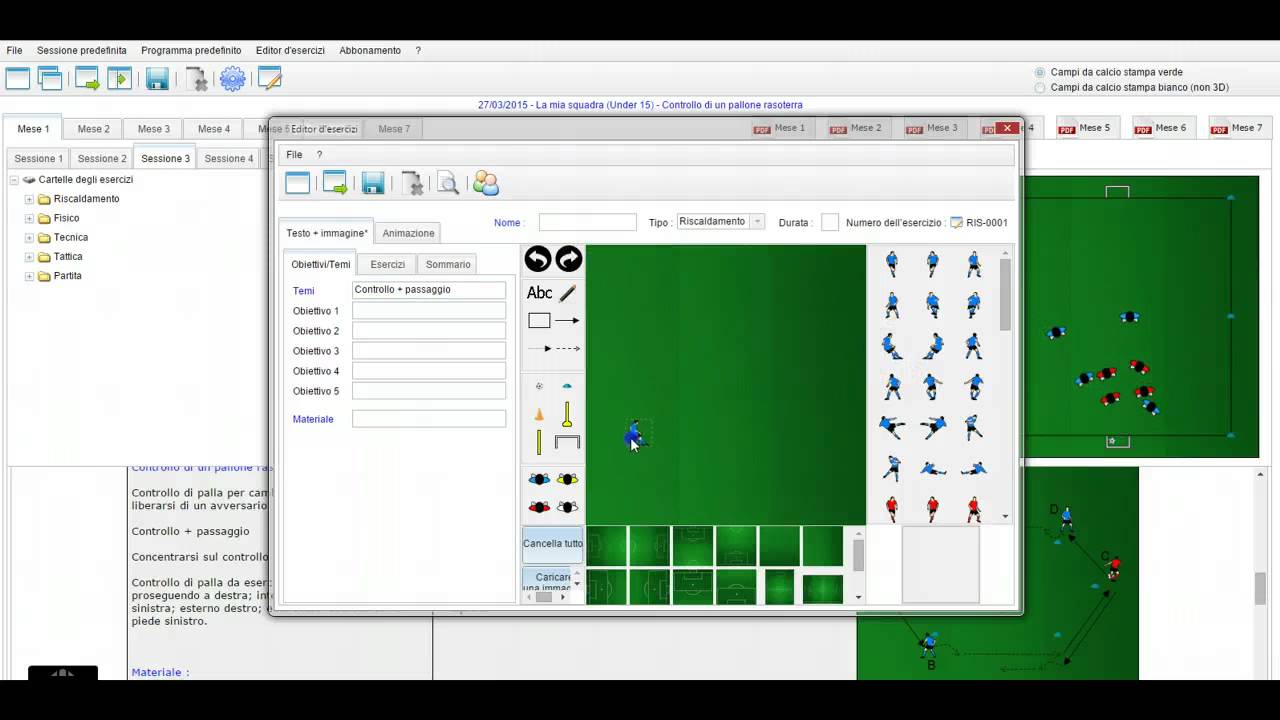Click the duplicate windows icon in main toolbar
Screen dimensions: 1280x720
pos(50,79)
